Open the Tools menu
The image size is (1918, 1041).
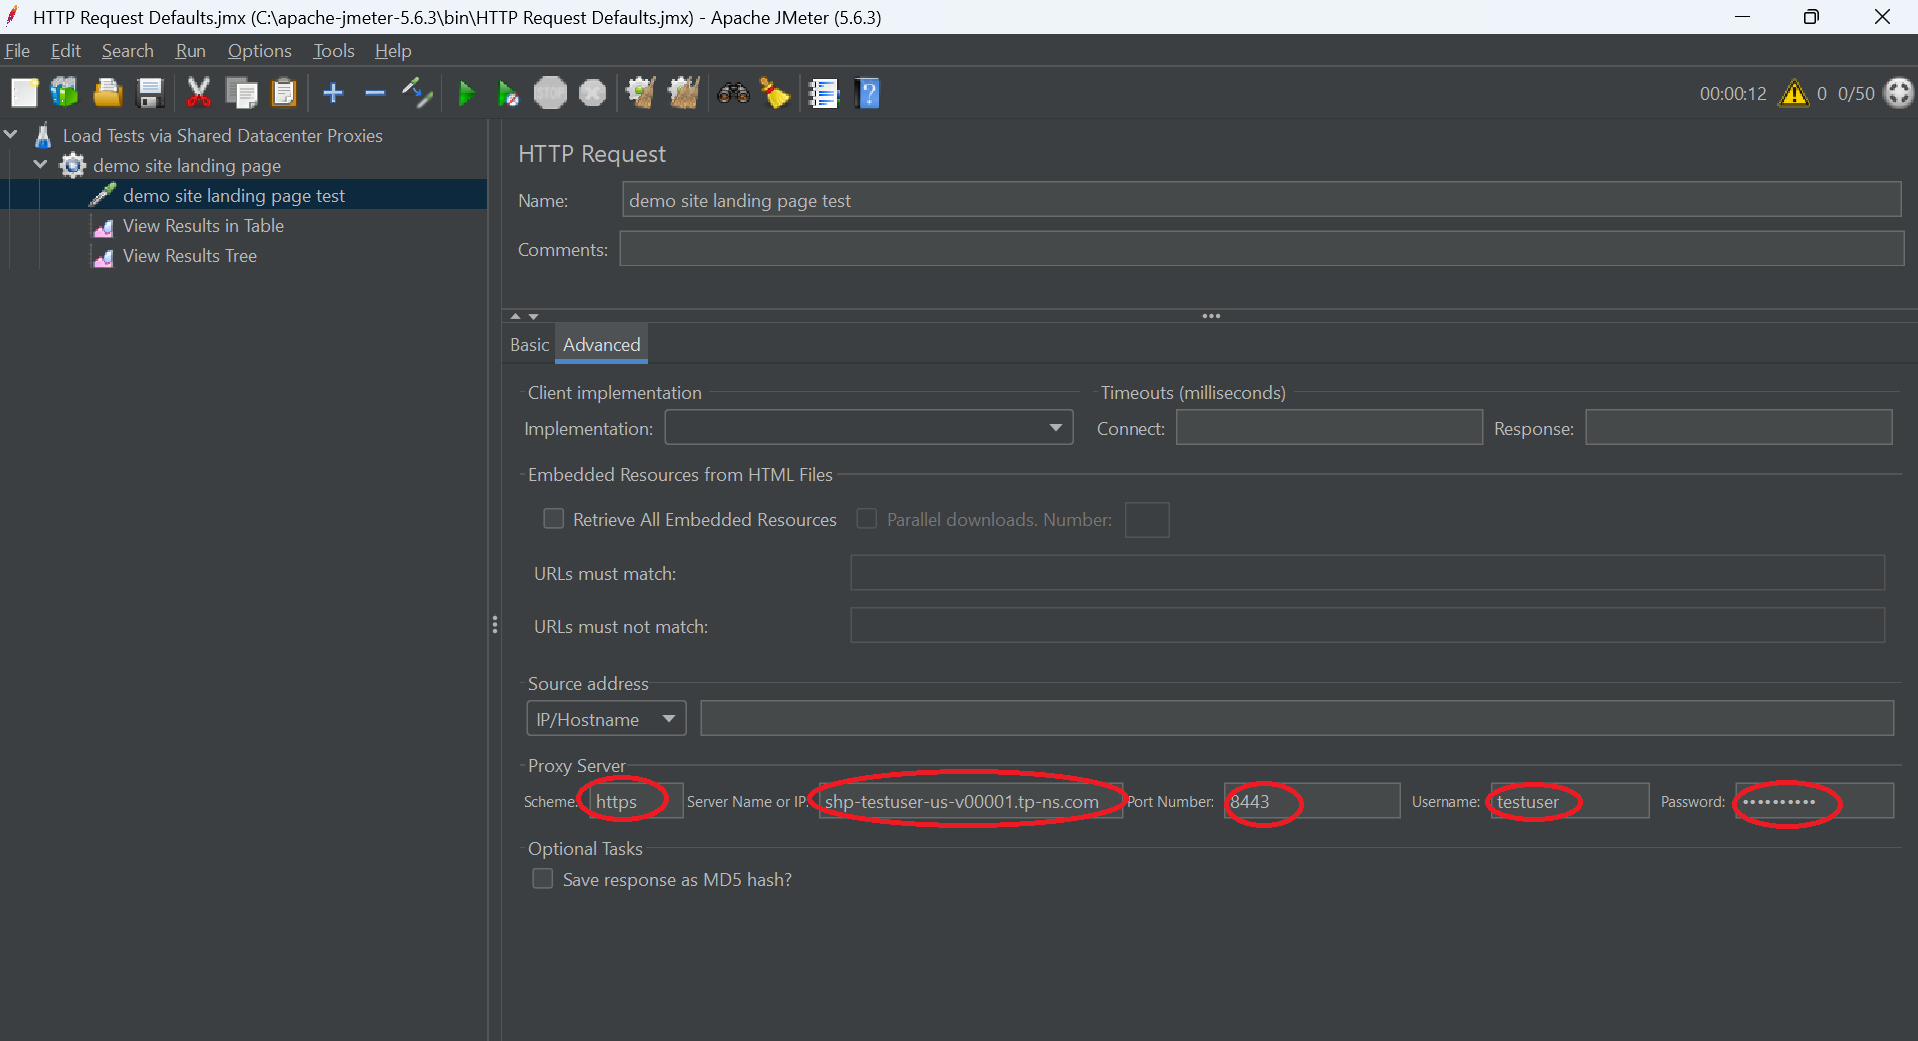(x=333, y=51)
